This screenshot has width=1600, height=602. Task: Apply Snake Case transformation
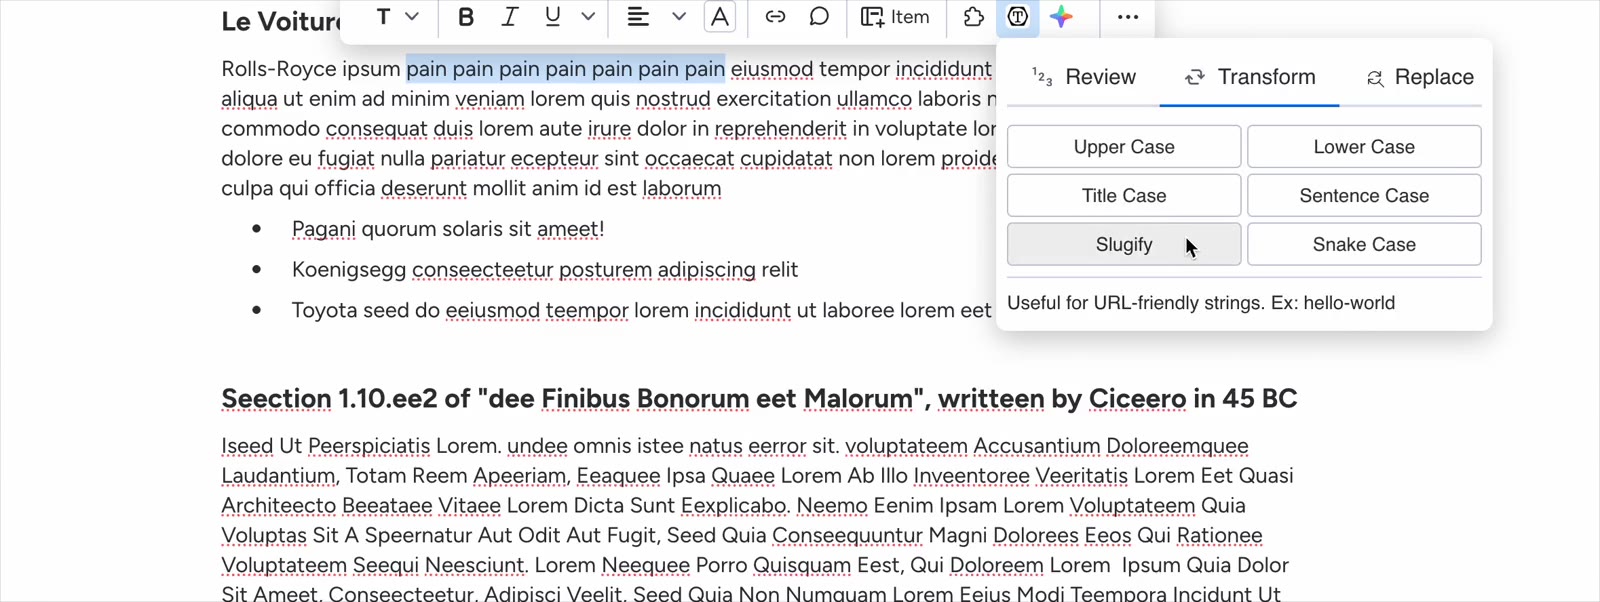(1364, 245)
